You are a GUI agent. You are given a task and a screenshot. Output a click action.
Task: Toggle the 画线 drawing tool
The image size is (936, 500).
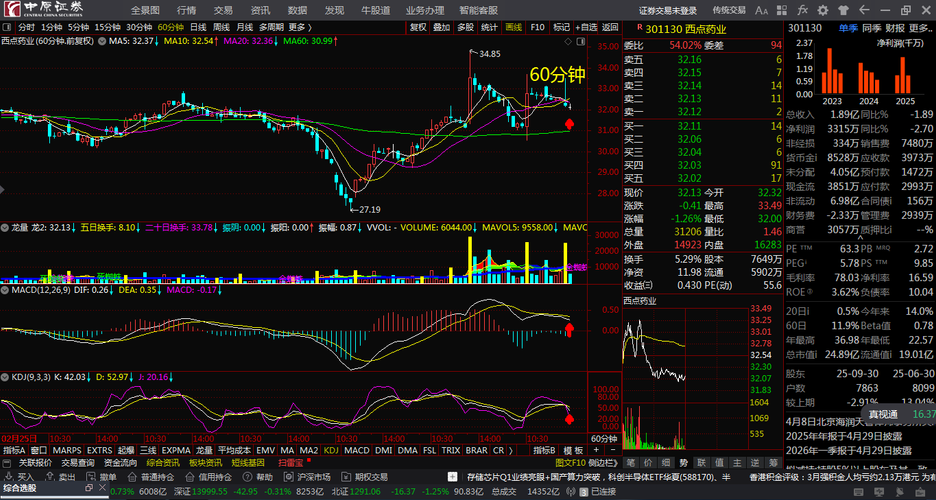tap(513, 27)
